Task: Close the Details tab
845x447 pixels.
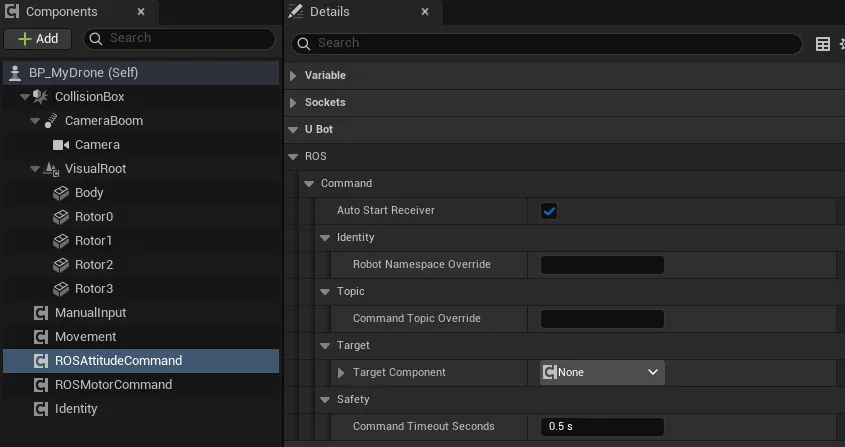Action: 425,11
